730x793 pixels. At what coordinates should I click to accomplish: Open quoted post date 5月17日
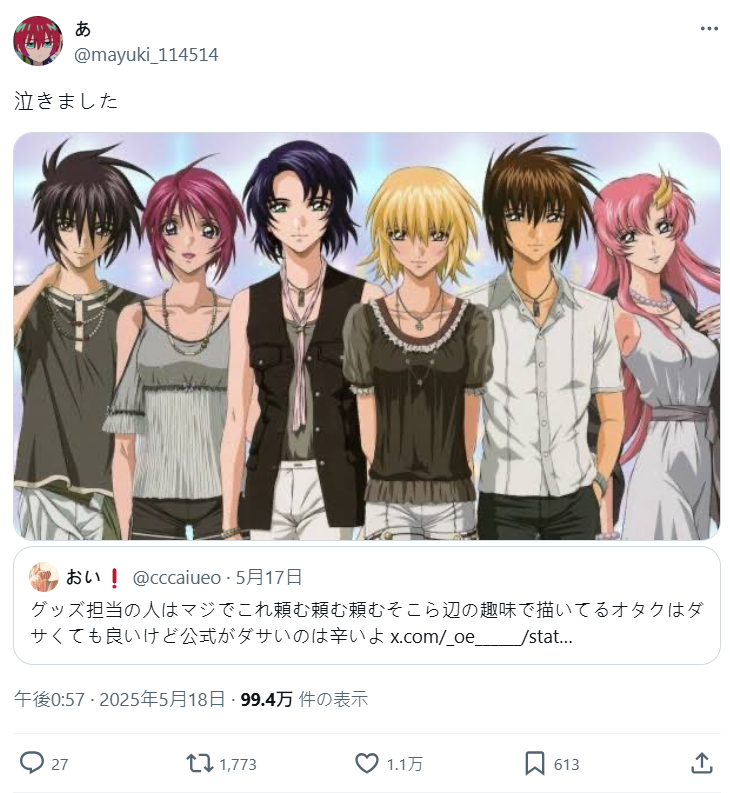pos(269,577)
